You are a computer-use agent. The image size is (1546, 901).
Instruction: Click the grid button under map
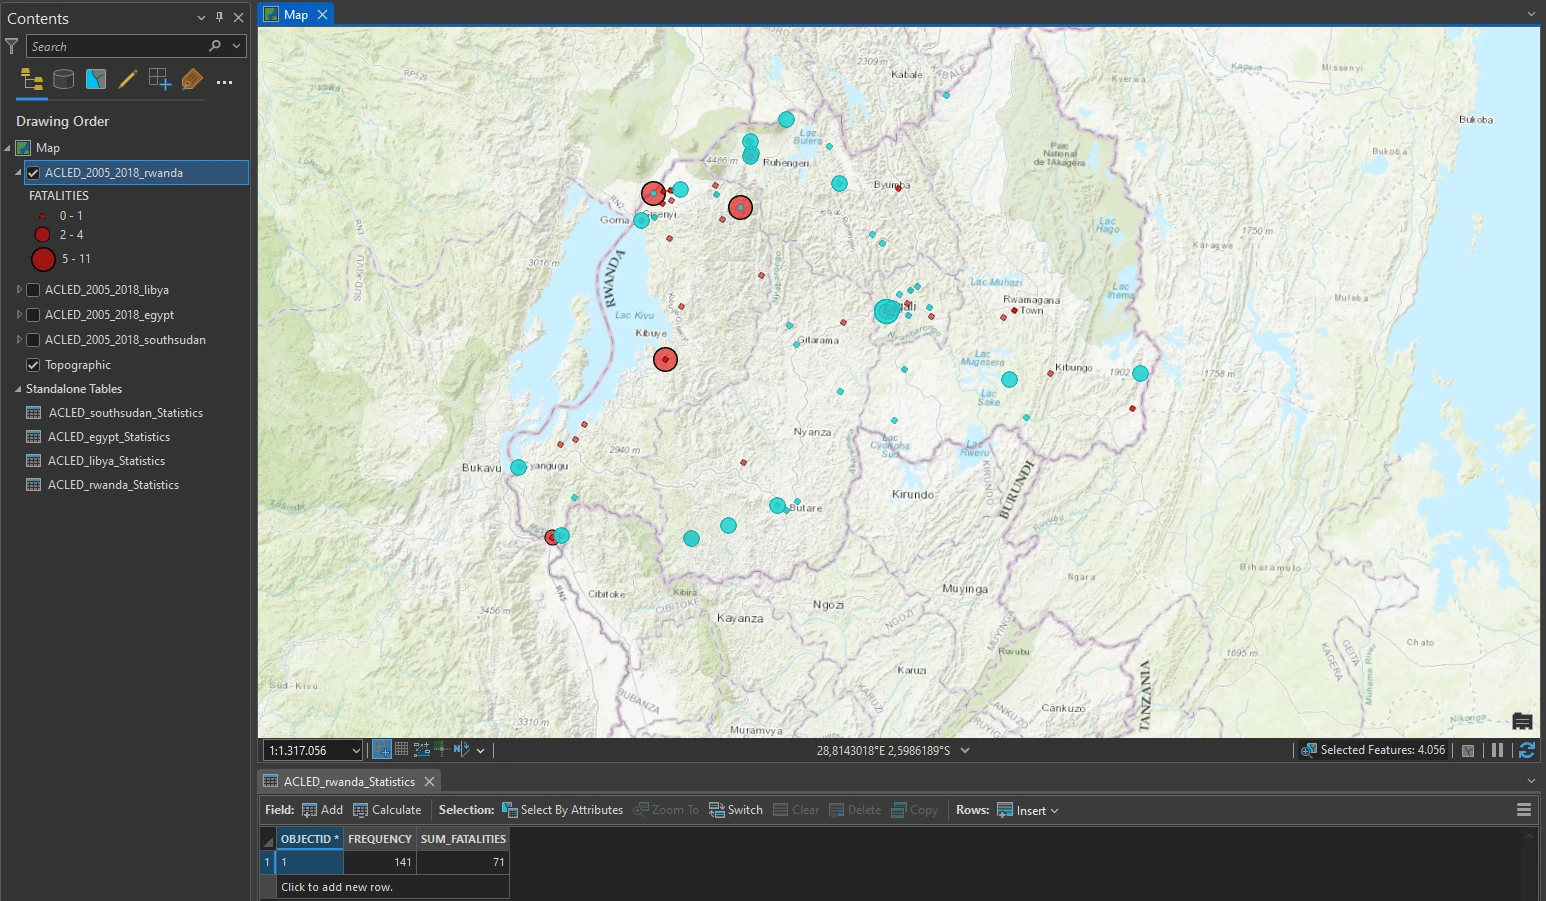coord(402,749)
